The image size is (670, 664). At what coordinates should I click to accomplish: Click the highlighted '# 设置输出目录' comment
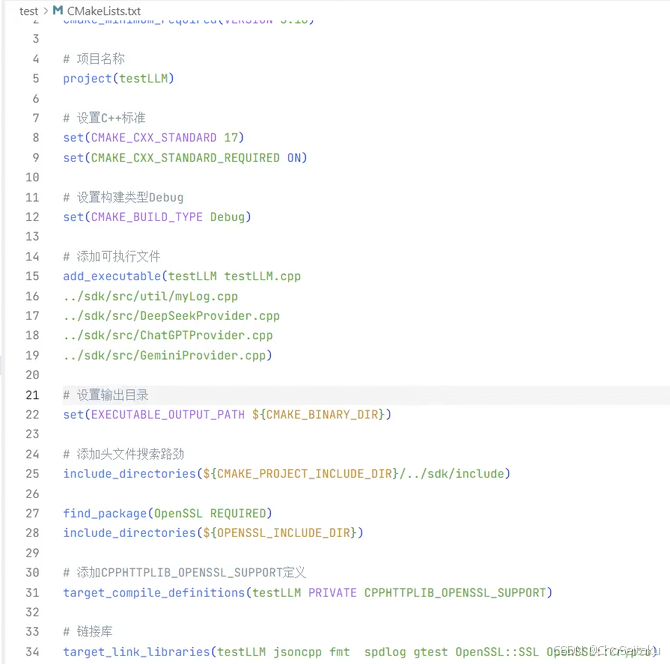[106, 395]
